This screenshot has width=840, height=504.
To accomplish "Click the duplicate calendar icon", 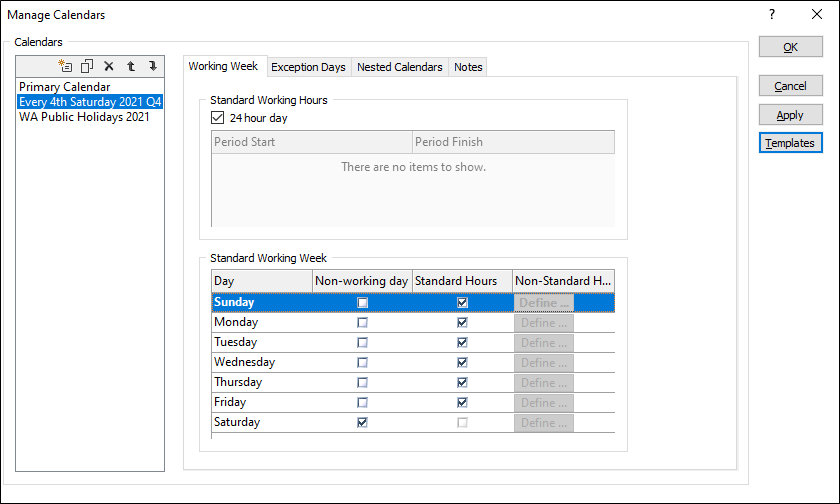I will click(87, 66).
